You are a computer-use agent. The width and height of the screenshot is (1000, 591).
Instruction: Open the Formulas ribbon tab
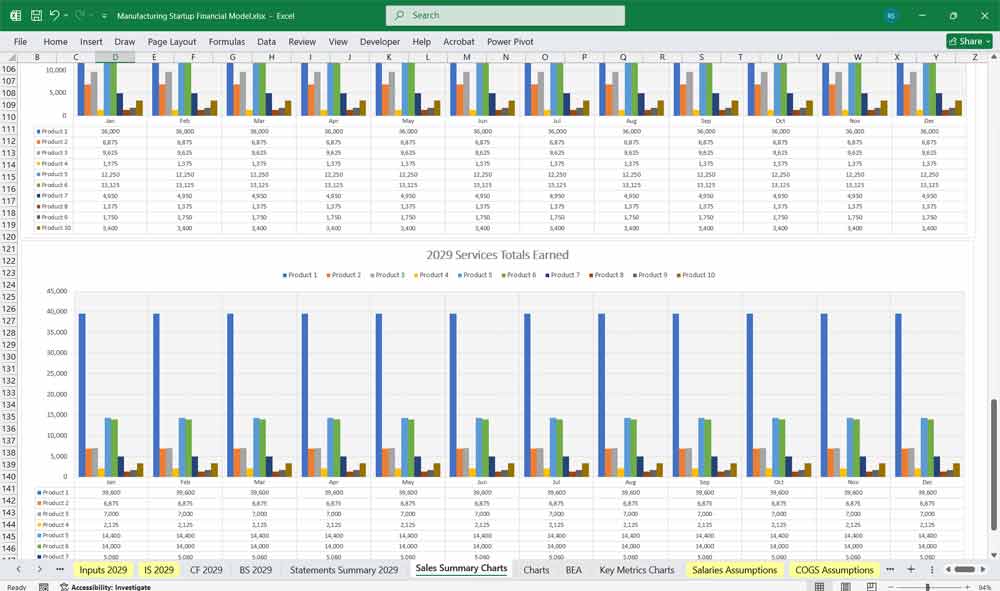click(x=227, y=42)
